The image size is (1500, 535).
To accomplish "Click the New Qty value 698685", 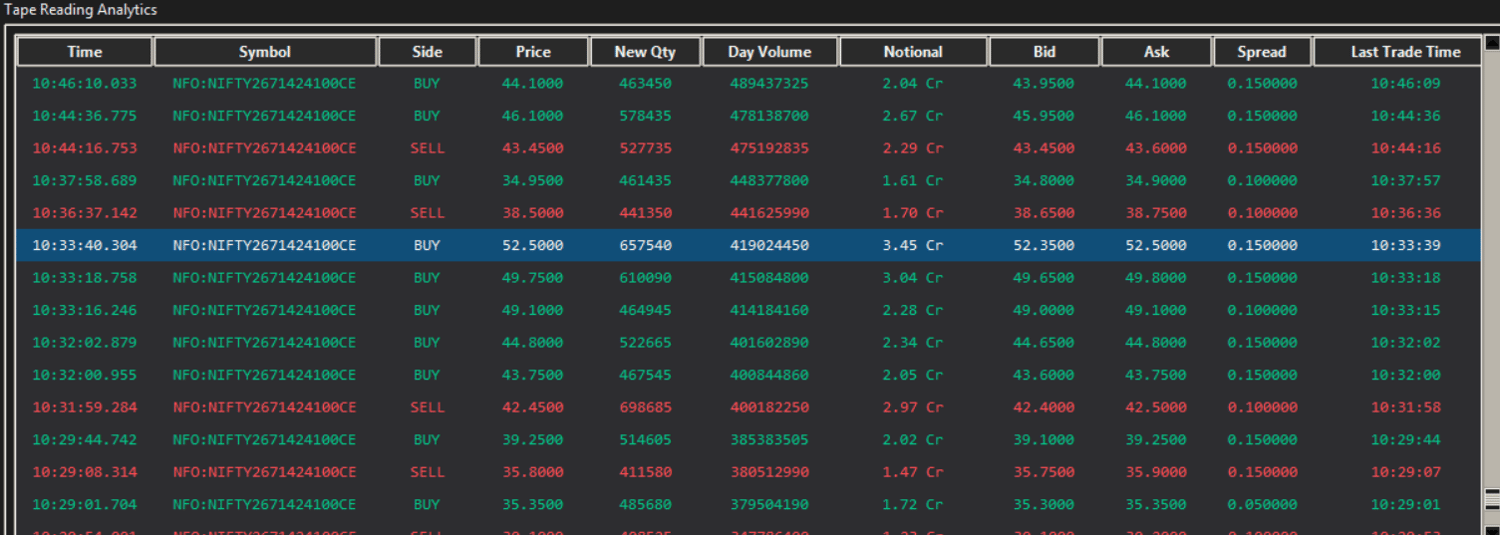I will pyautogui.click(x=645, y=407).
